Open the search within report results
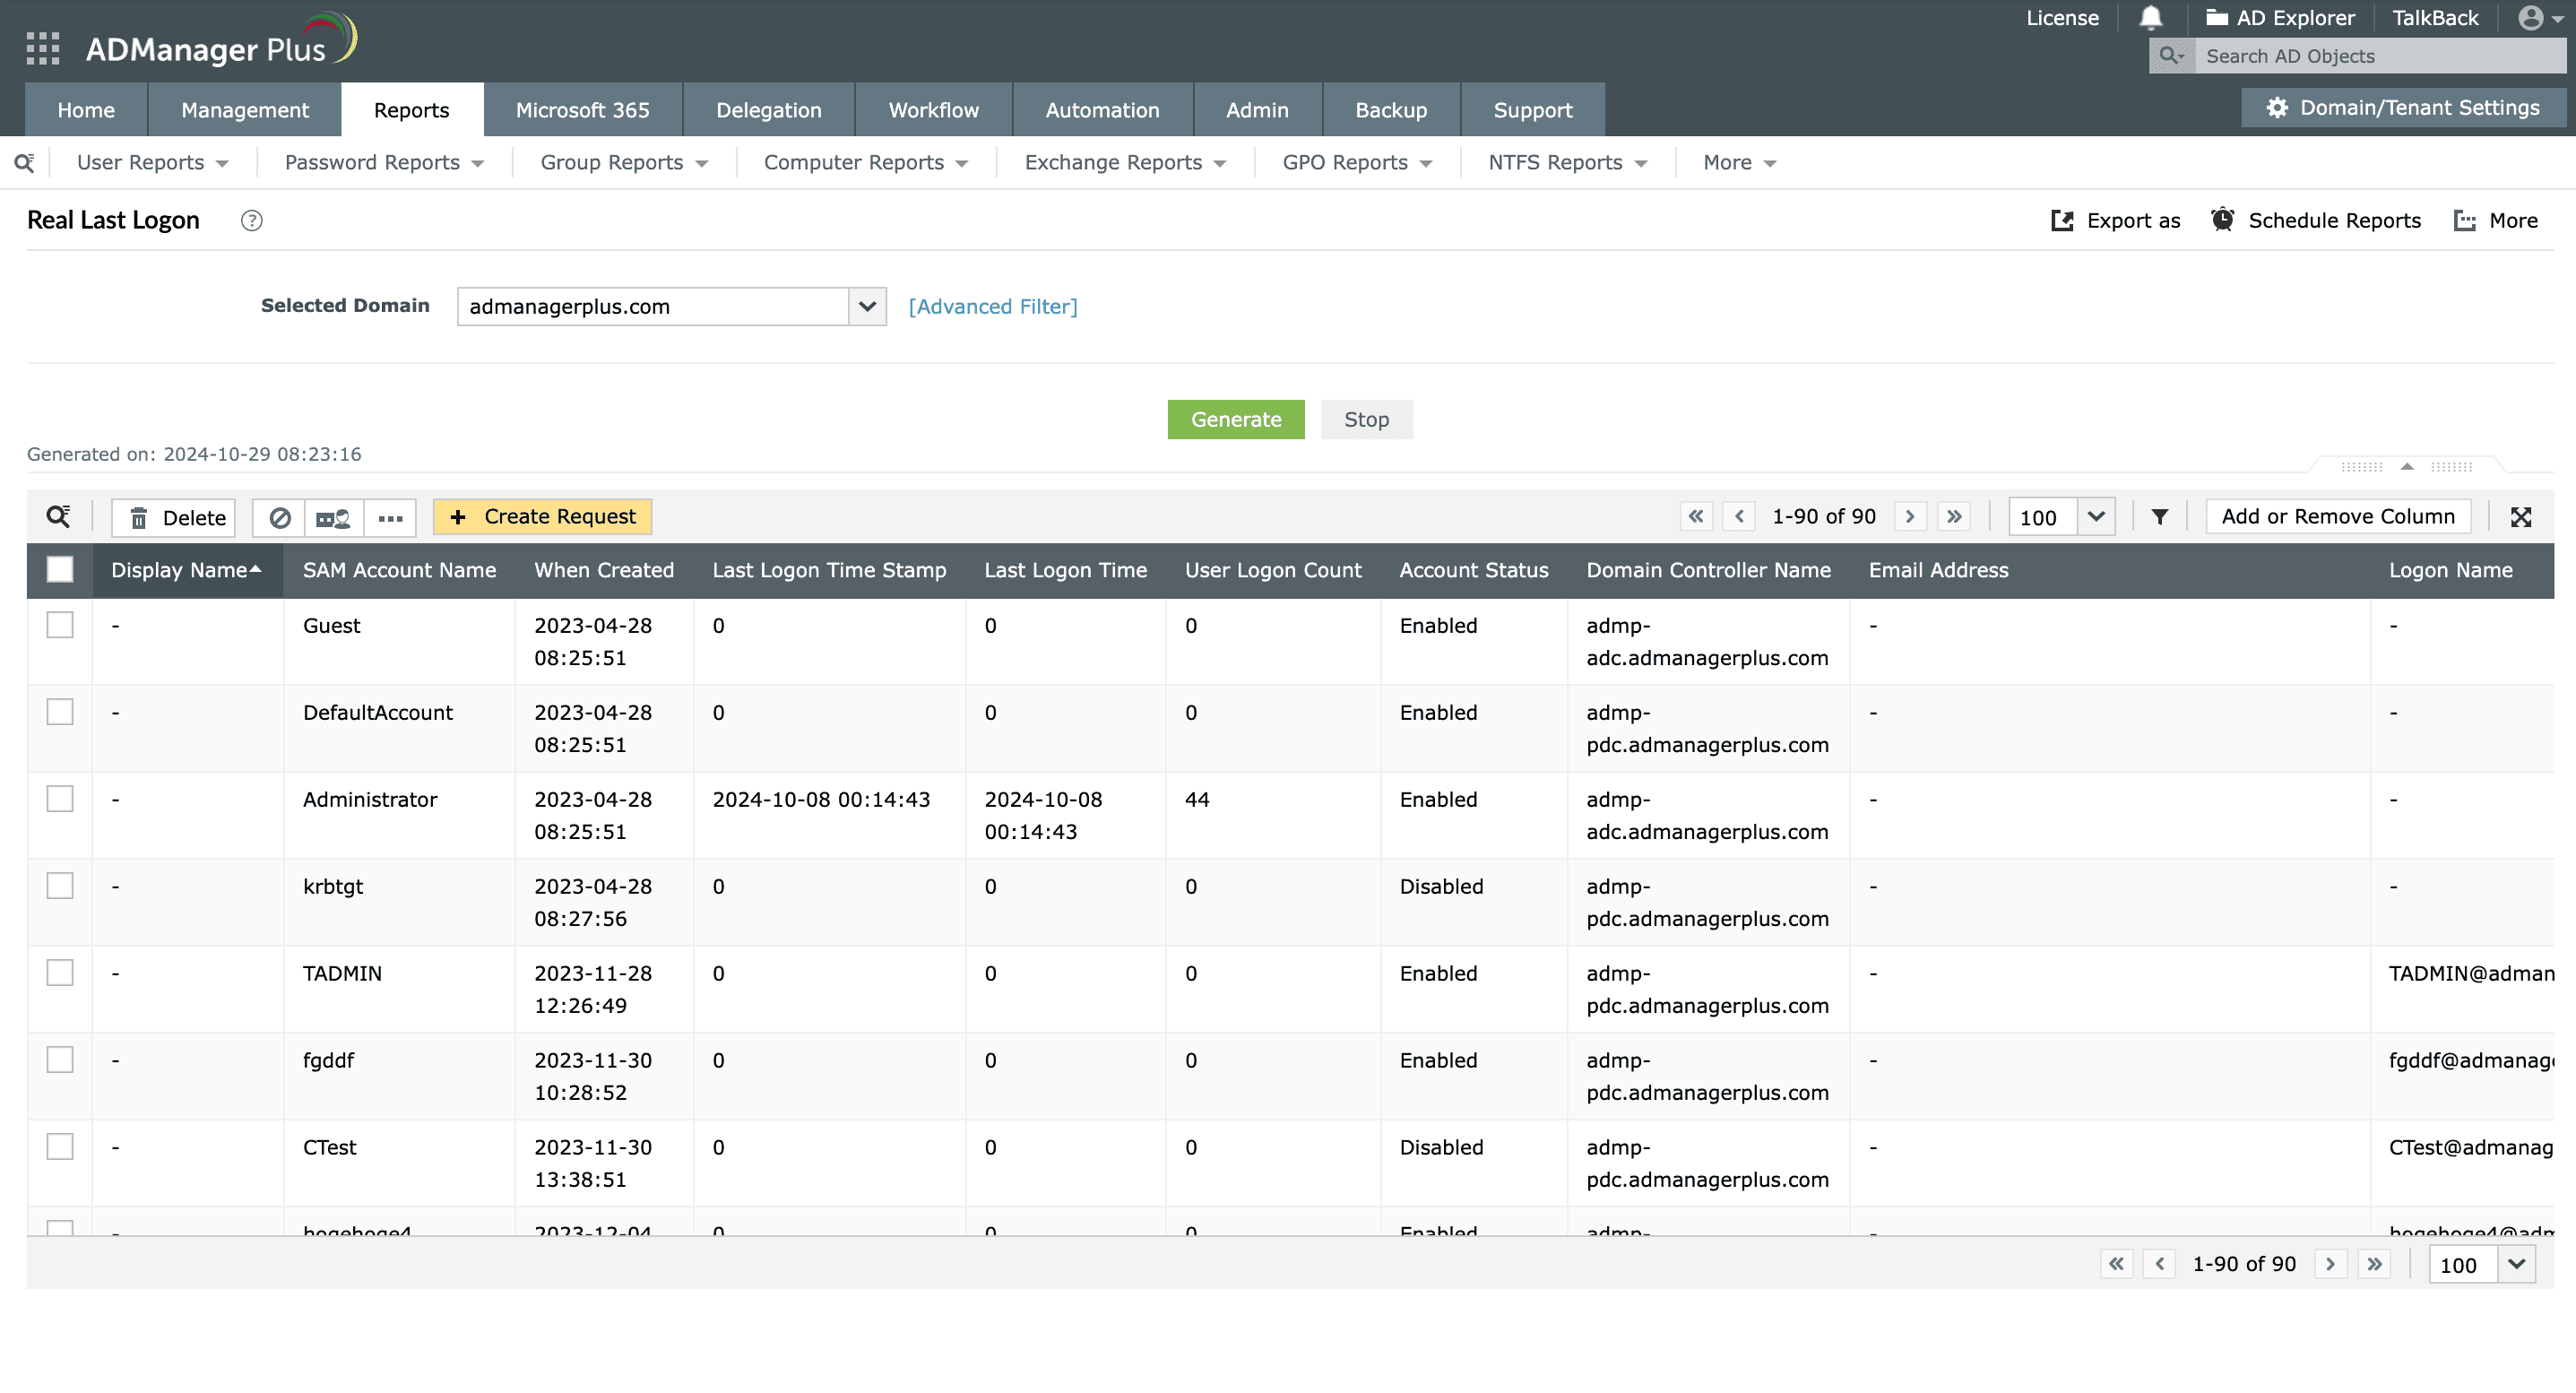The image size is (2576, 1393). pyautogui.click(x=58, y=516)
